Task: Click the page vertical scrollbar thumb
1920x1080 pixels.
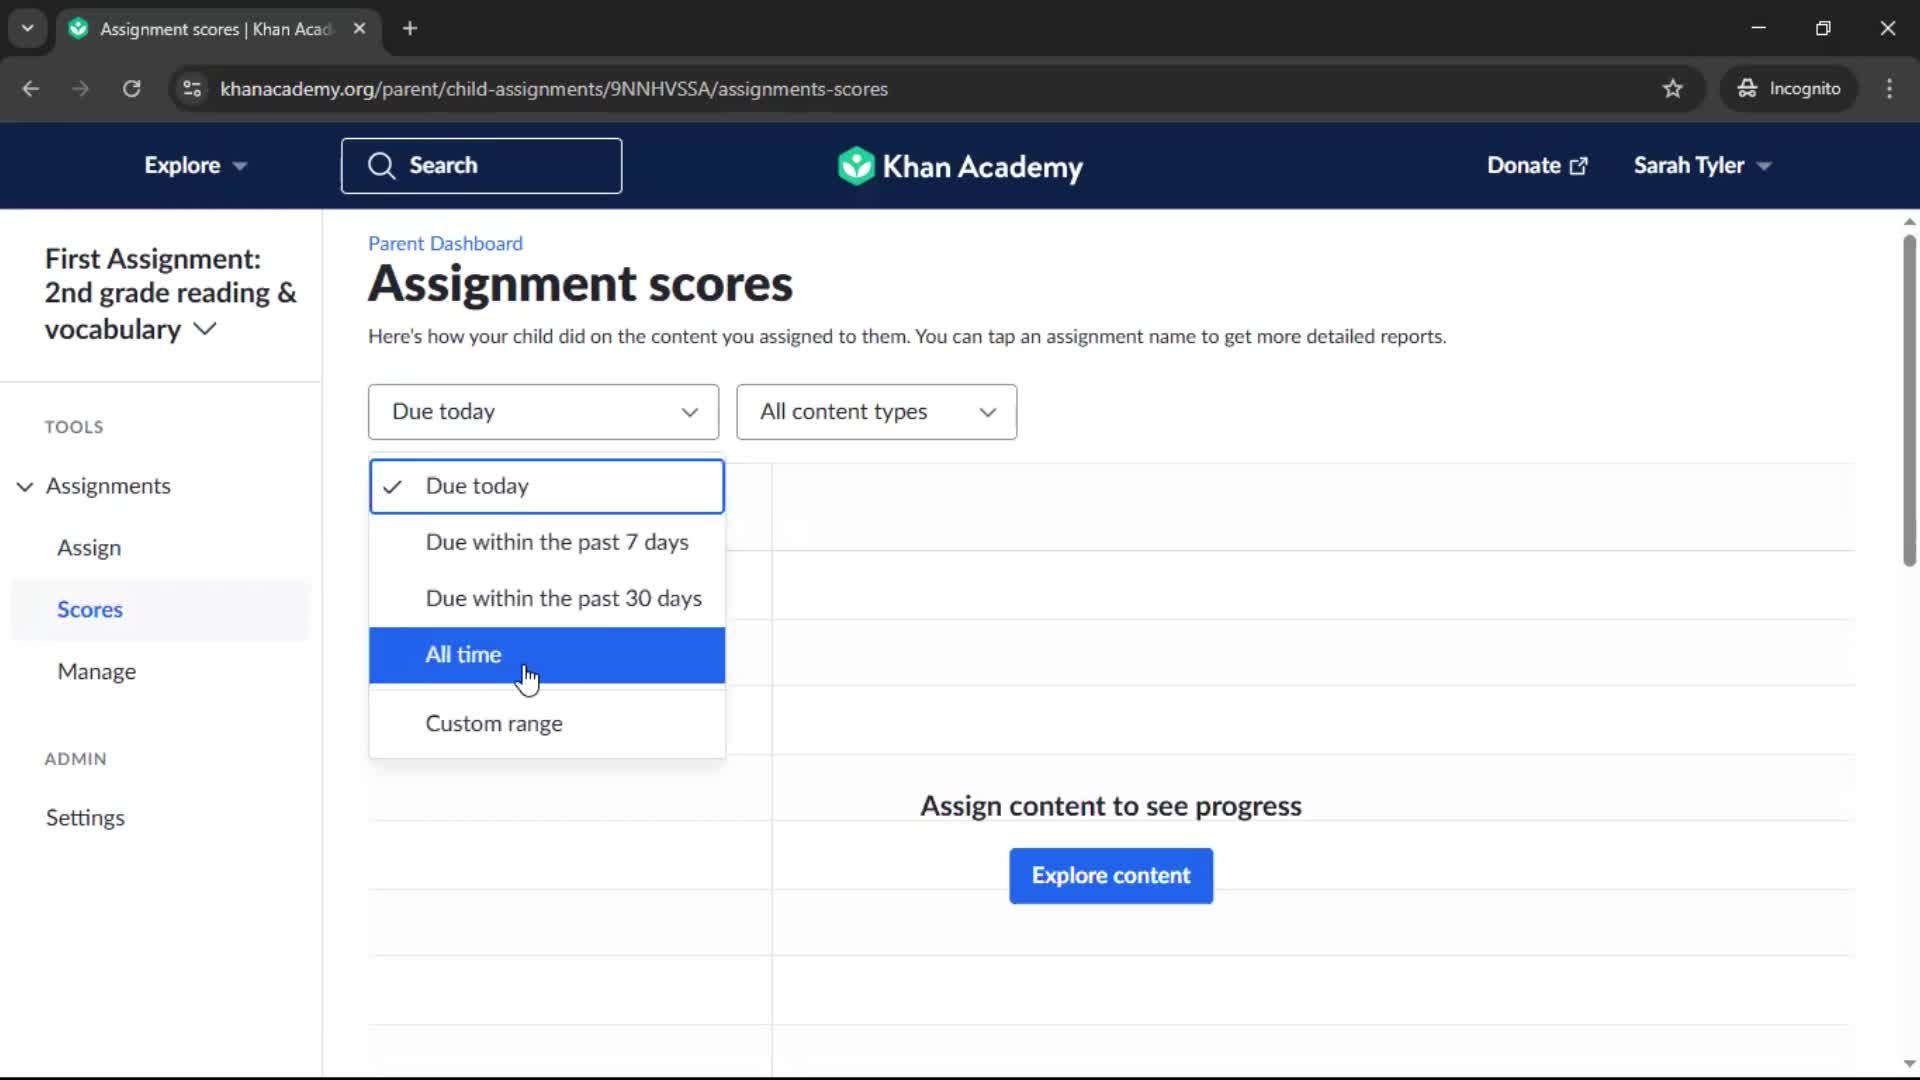Action: [x=1909, y=400]
